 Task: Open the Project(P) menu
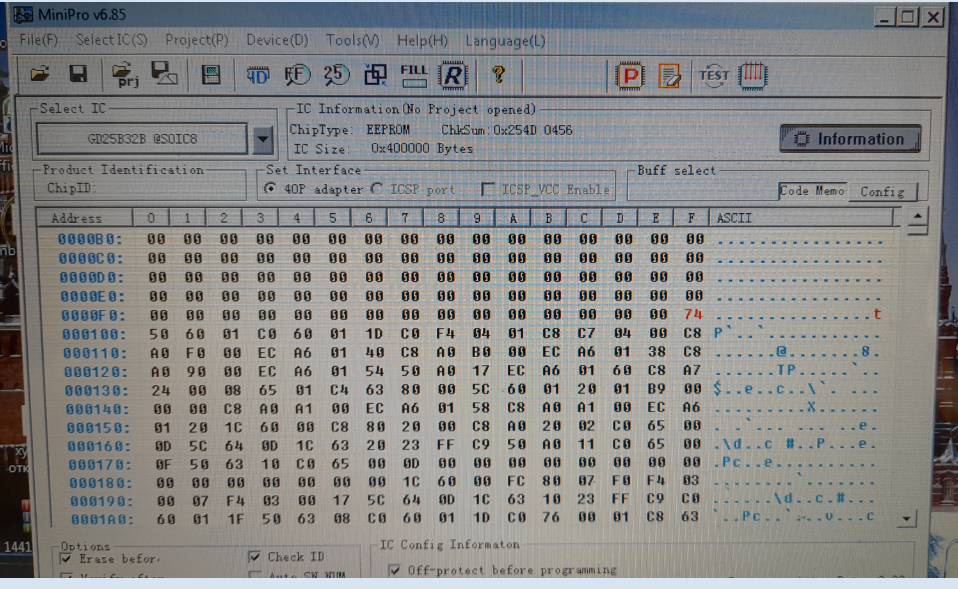pyautogui.click(x=197, y=40)
